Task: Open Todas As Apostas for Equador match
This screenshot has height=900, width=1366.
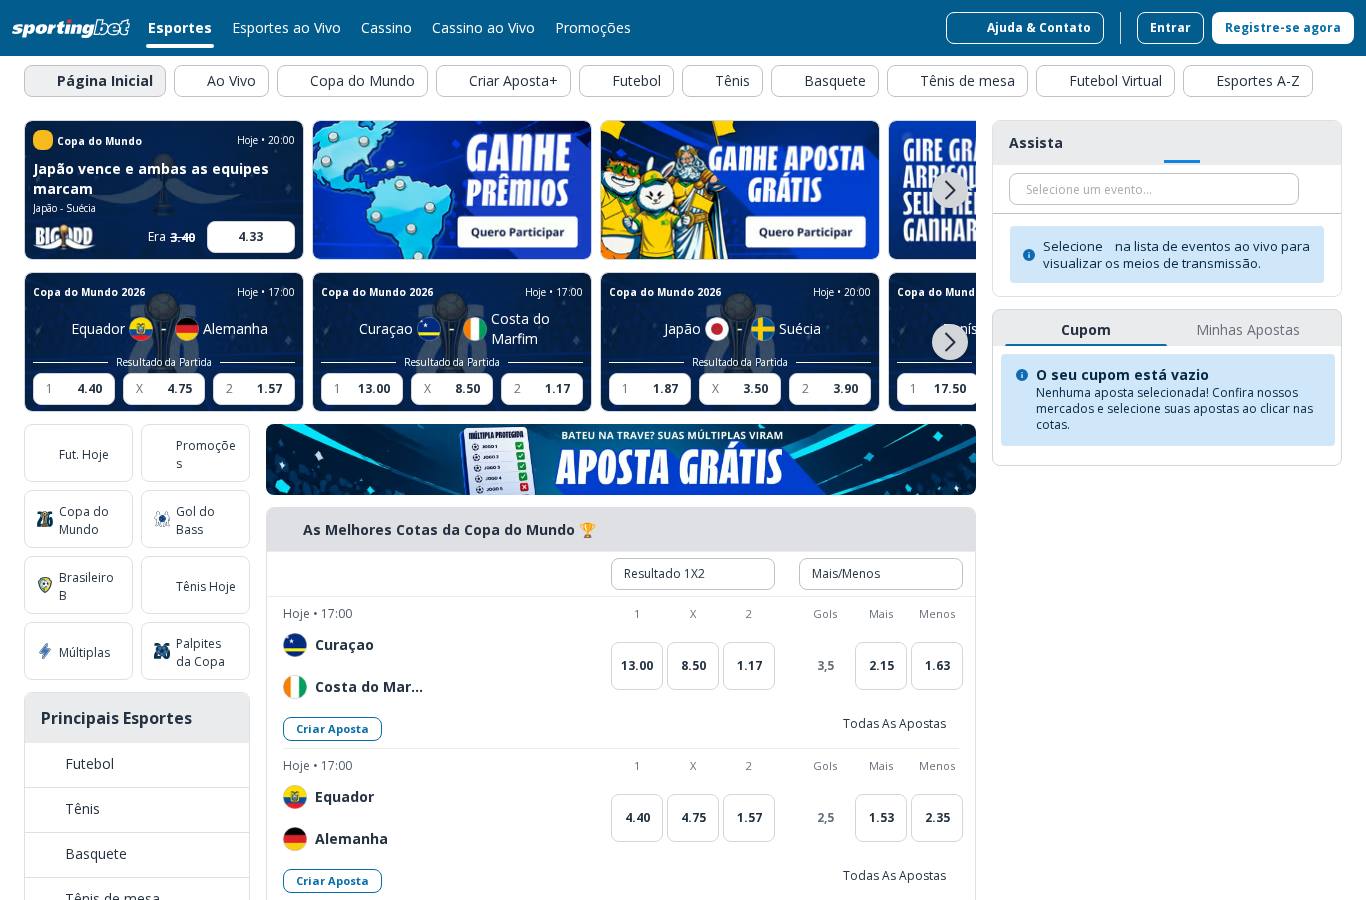Action: (894, 875)
